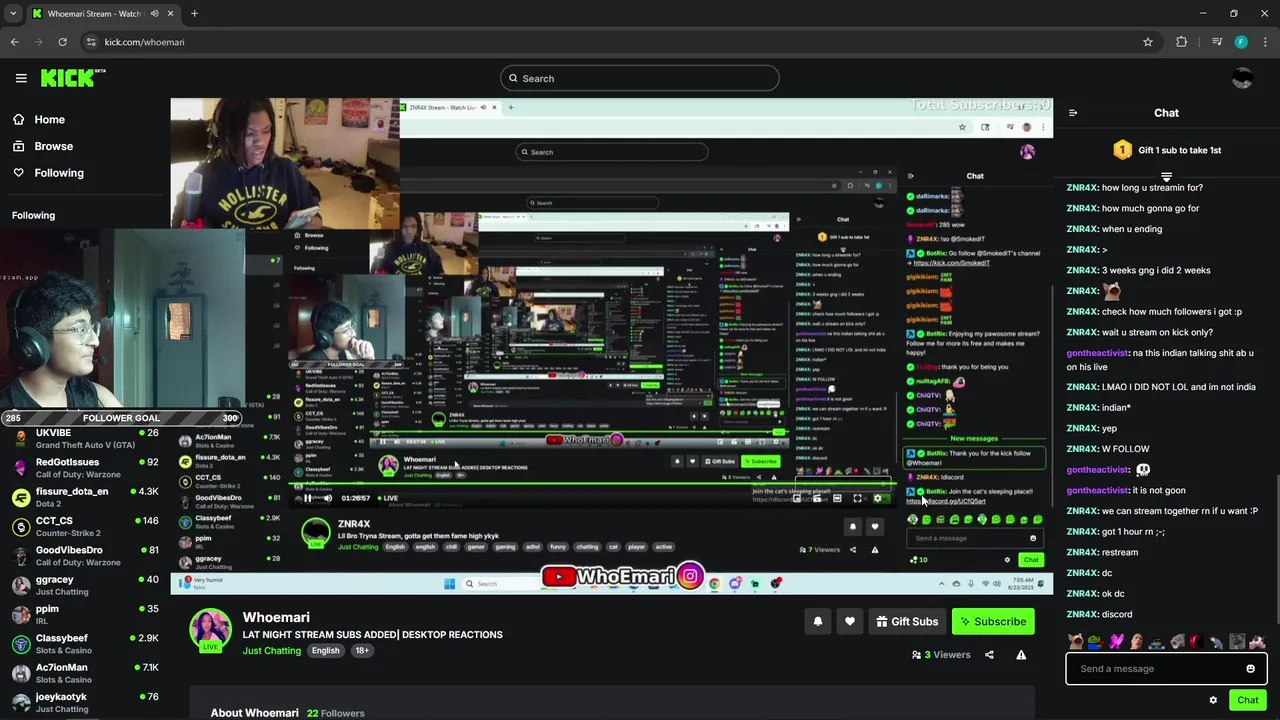Collapse the chat panel arrow

click(x=1073, y=113)
